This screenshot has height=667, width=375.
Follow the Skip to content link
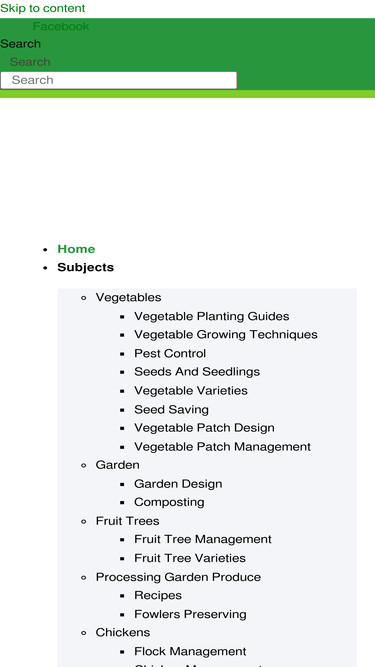[x=43, y=9]
